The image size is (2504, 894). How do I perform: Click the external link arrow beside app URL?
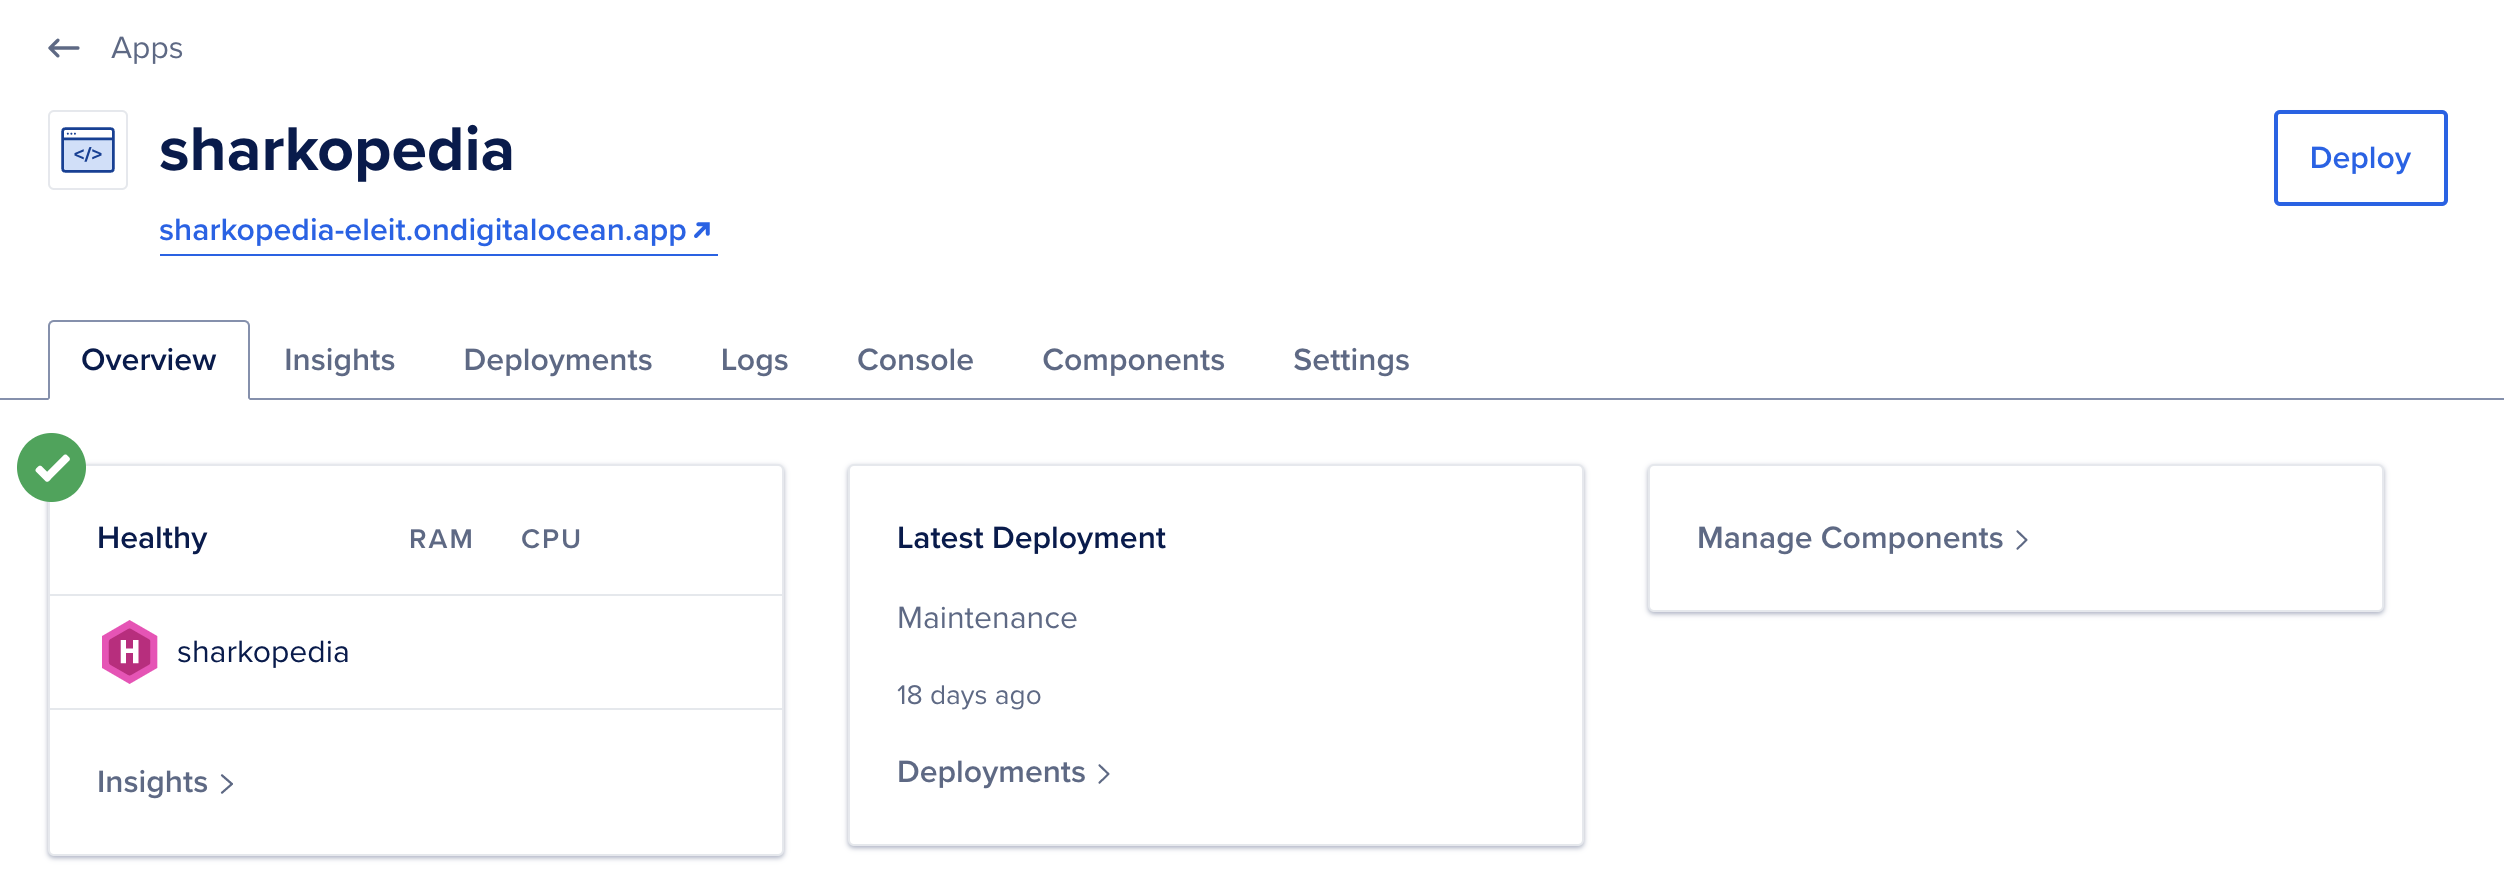(702, 230)
